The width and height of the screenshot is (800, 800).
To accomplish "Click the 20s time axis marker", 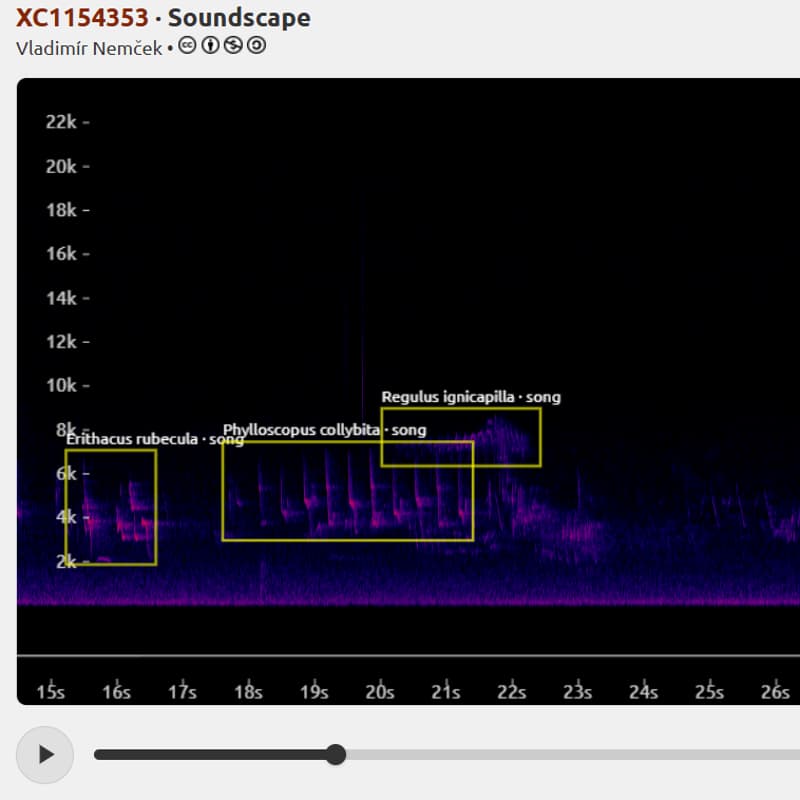I will [380, 691].
